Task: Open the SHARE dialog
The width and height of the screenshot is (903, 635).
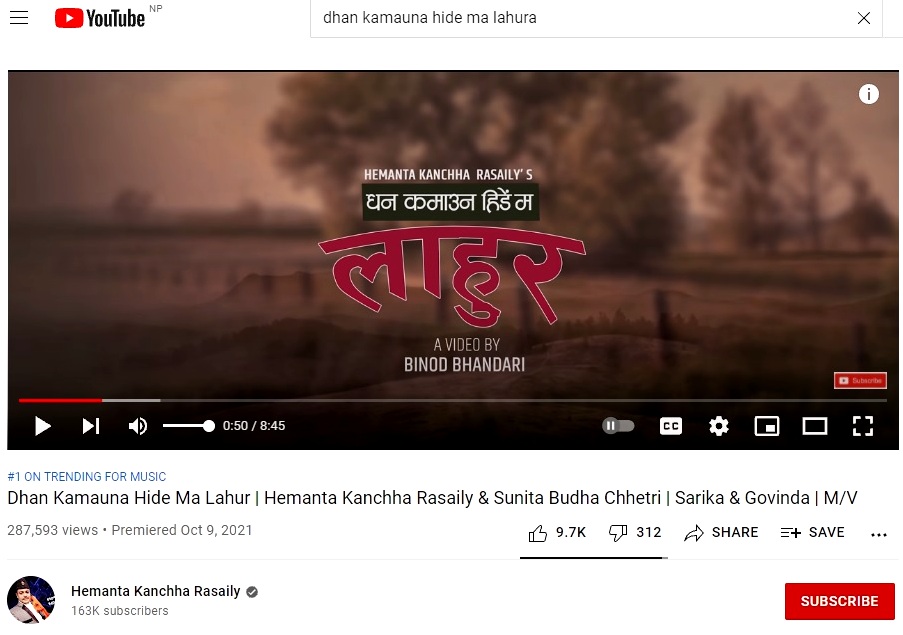Action: point(721,533)
